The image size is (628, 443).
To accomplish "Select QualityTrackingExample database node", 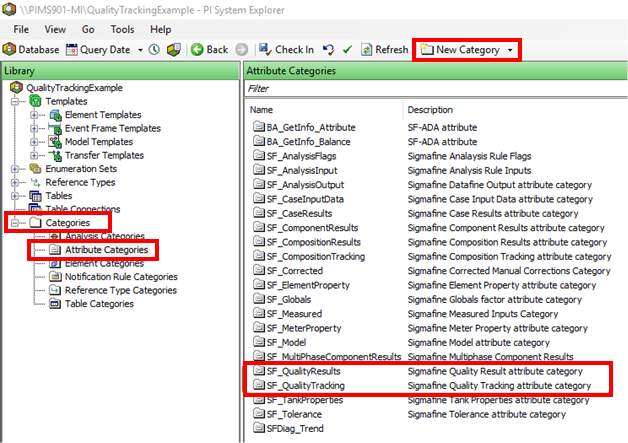I will (x=74, y=87).
